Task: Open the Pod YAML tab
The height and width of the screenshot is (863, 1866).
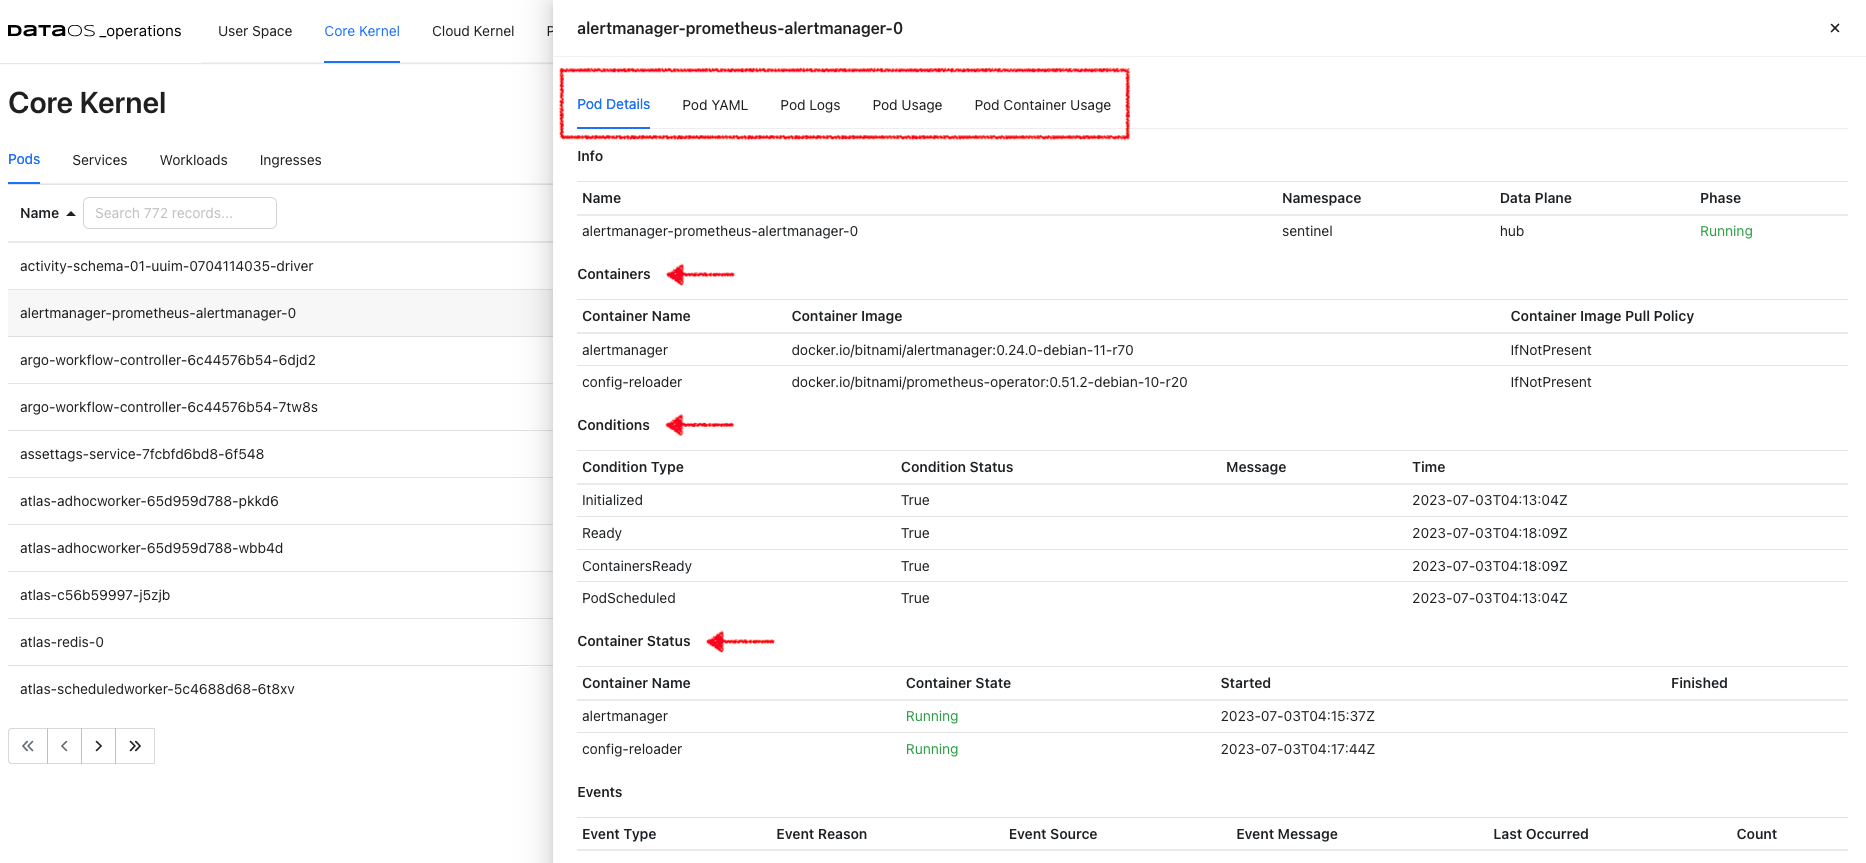Action: (715, 105)
